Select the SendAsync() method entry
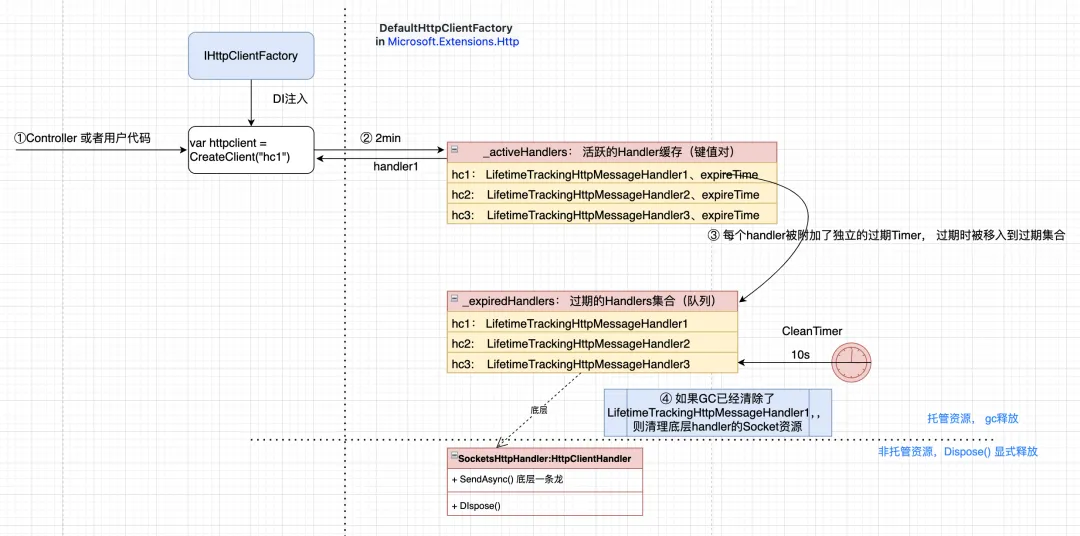 (545, 480)
